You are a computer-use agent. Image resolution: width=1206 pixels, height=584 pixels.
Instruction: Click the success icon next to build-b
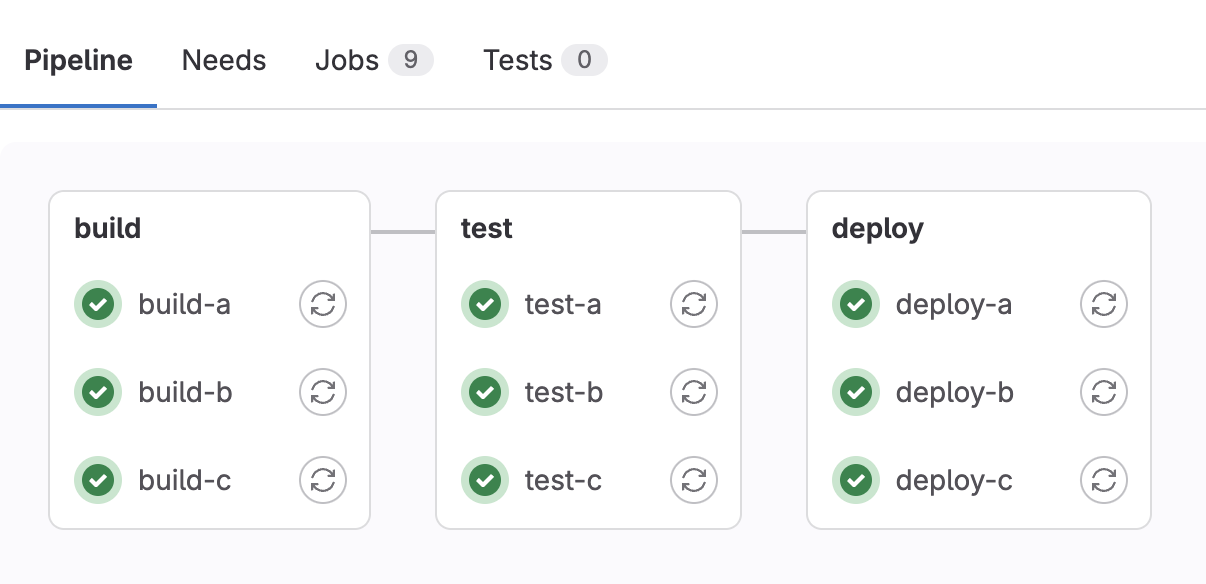click(97, 392)
